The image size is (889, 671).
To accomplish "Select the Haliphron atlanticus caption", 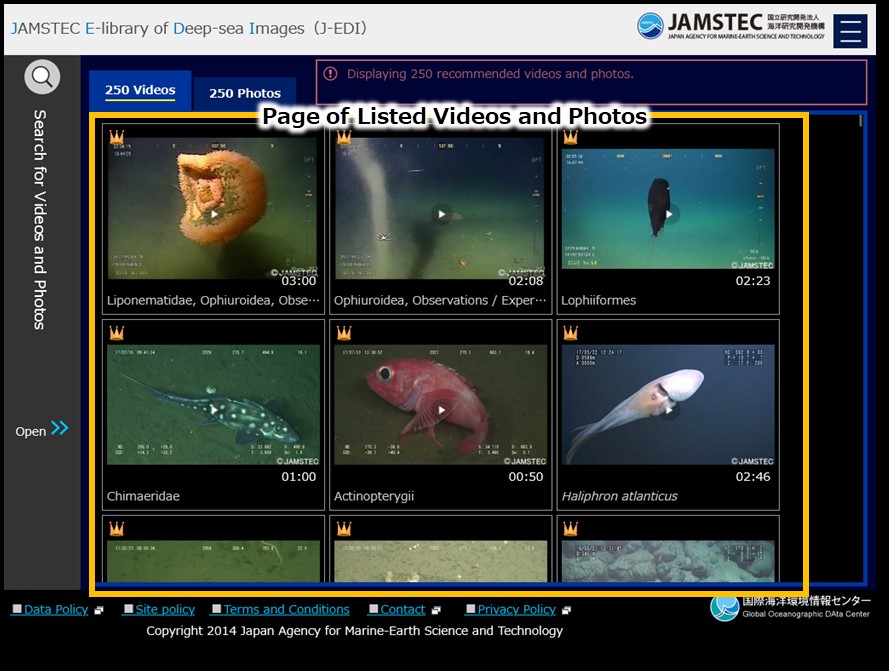I will pyautogui.click(x=620, y=496).
